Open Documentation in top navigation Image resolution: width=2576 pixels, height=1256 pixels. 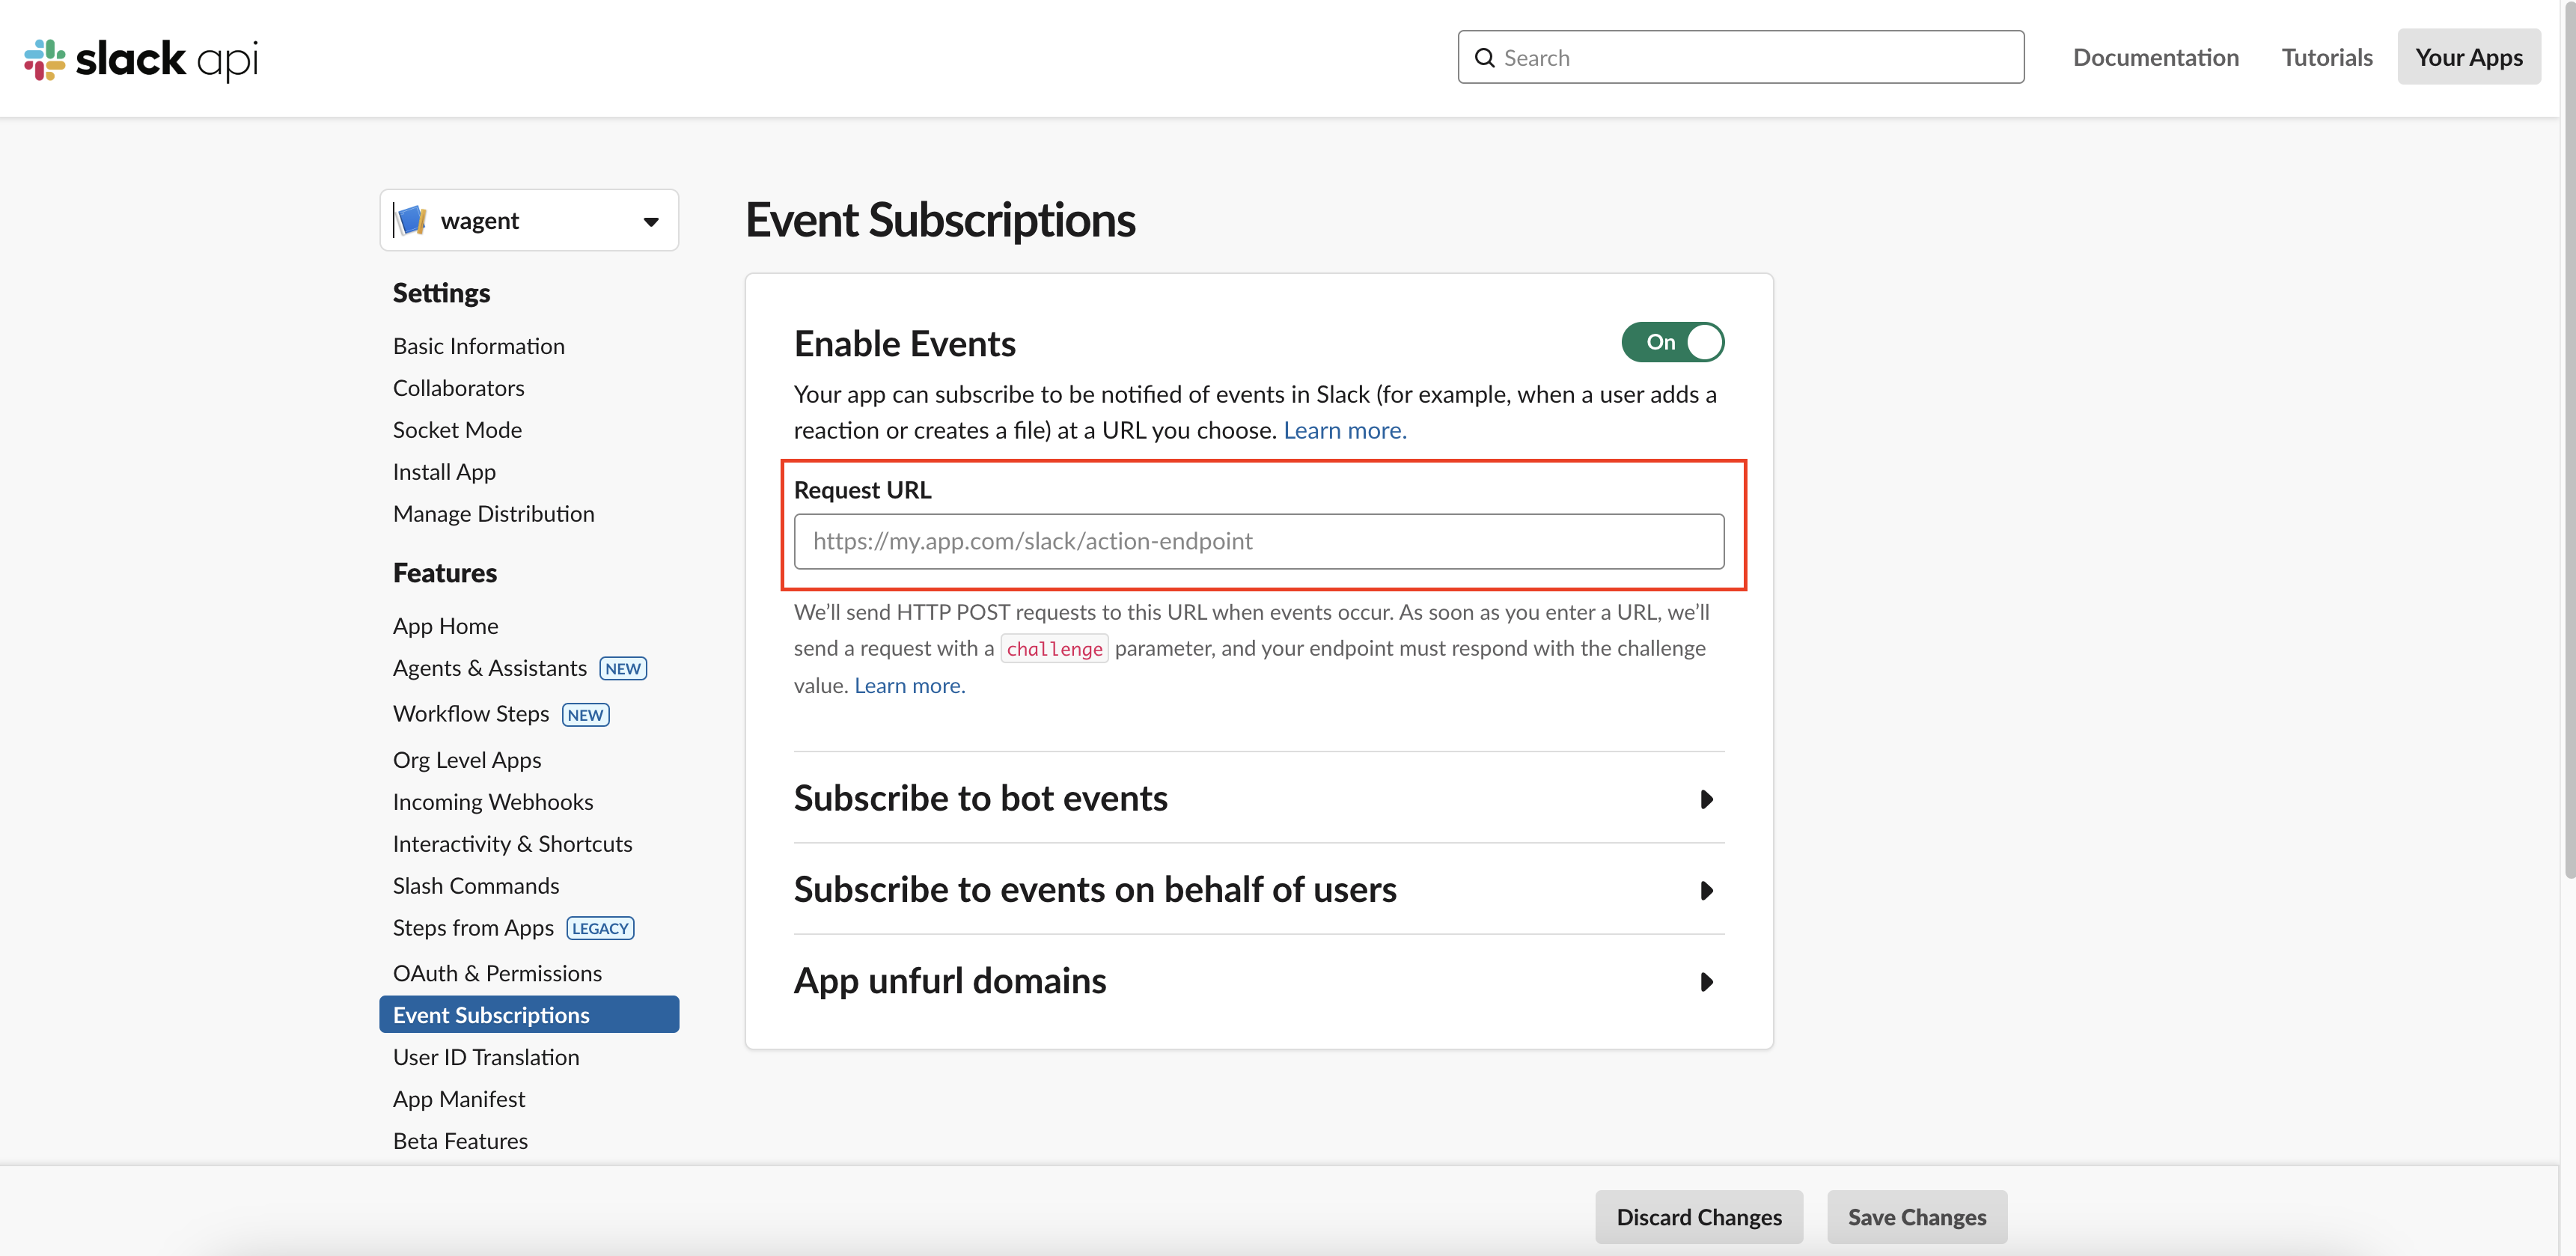coord(2156,57)
